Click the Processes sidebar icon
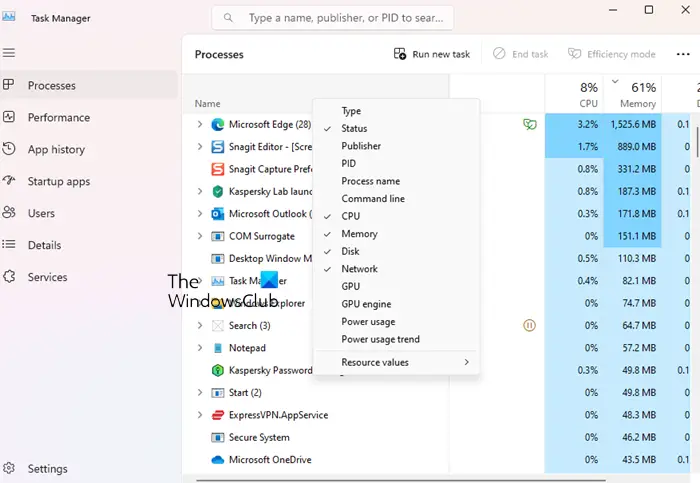Viewport: 700px width, 483px height. 8,84
